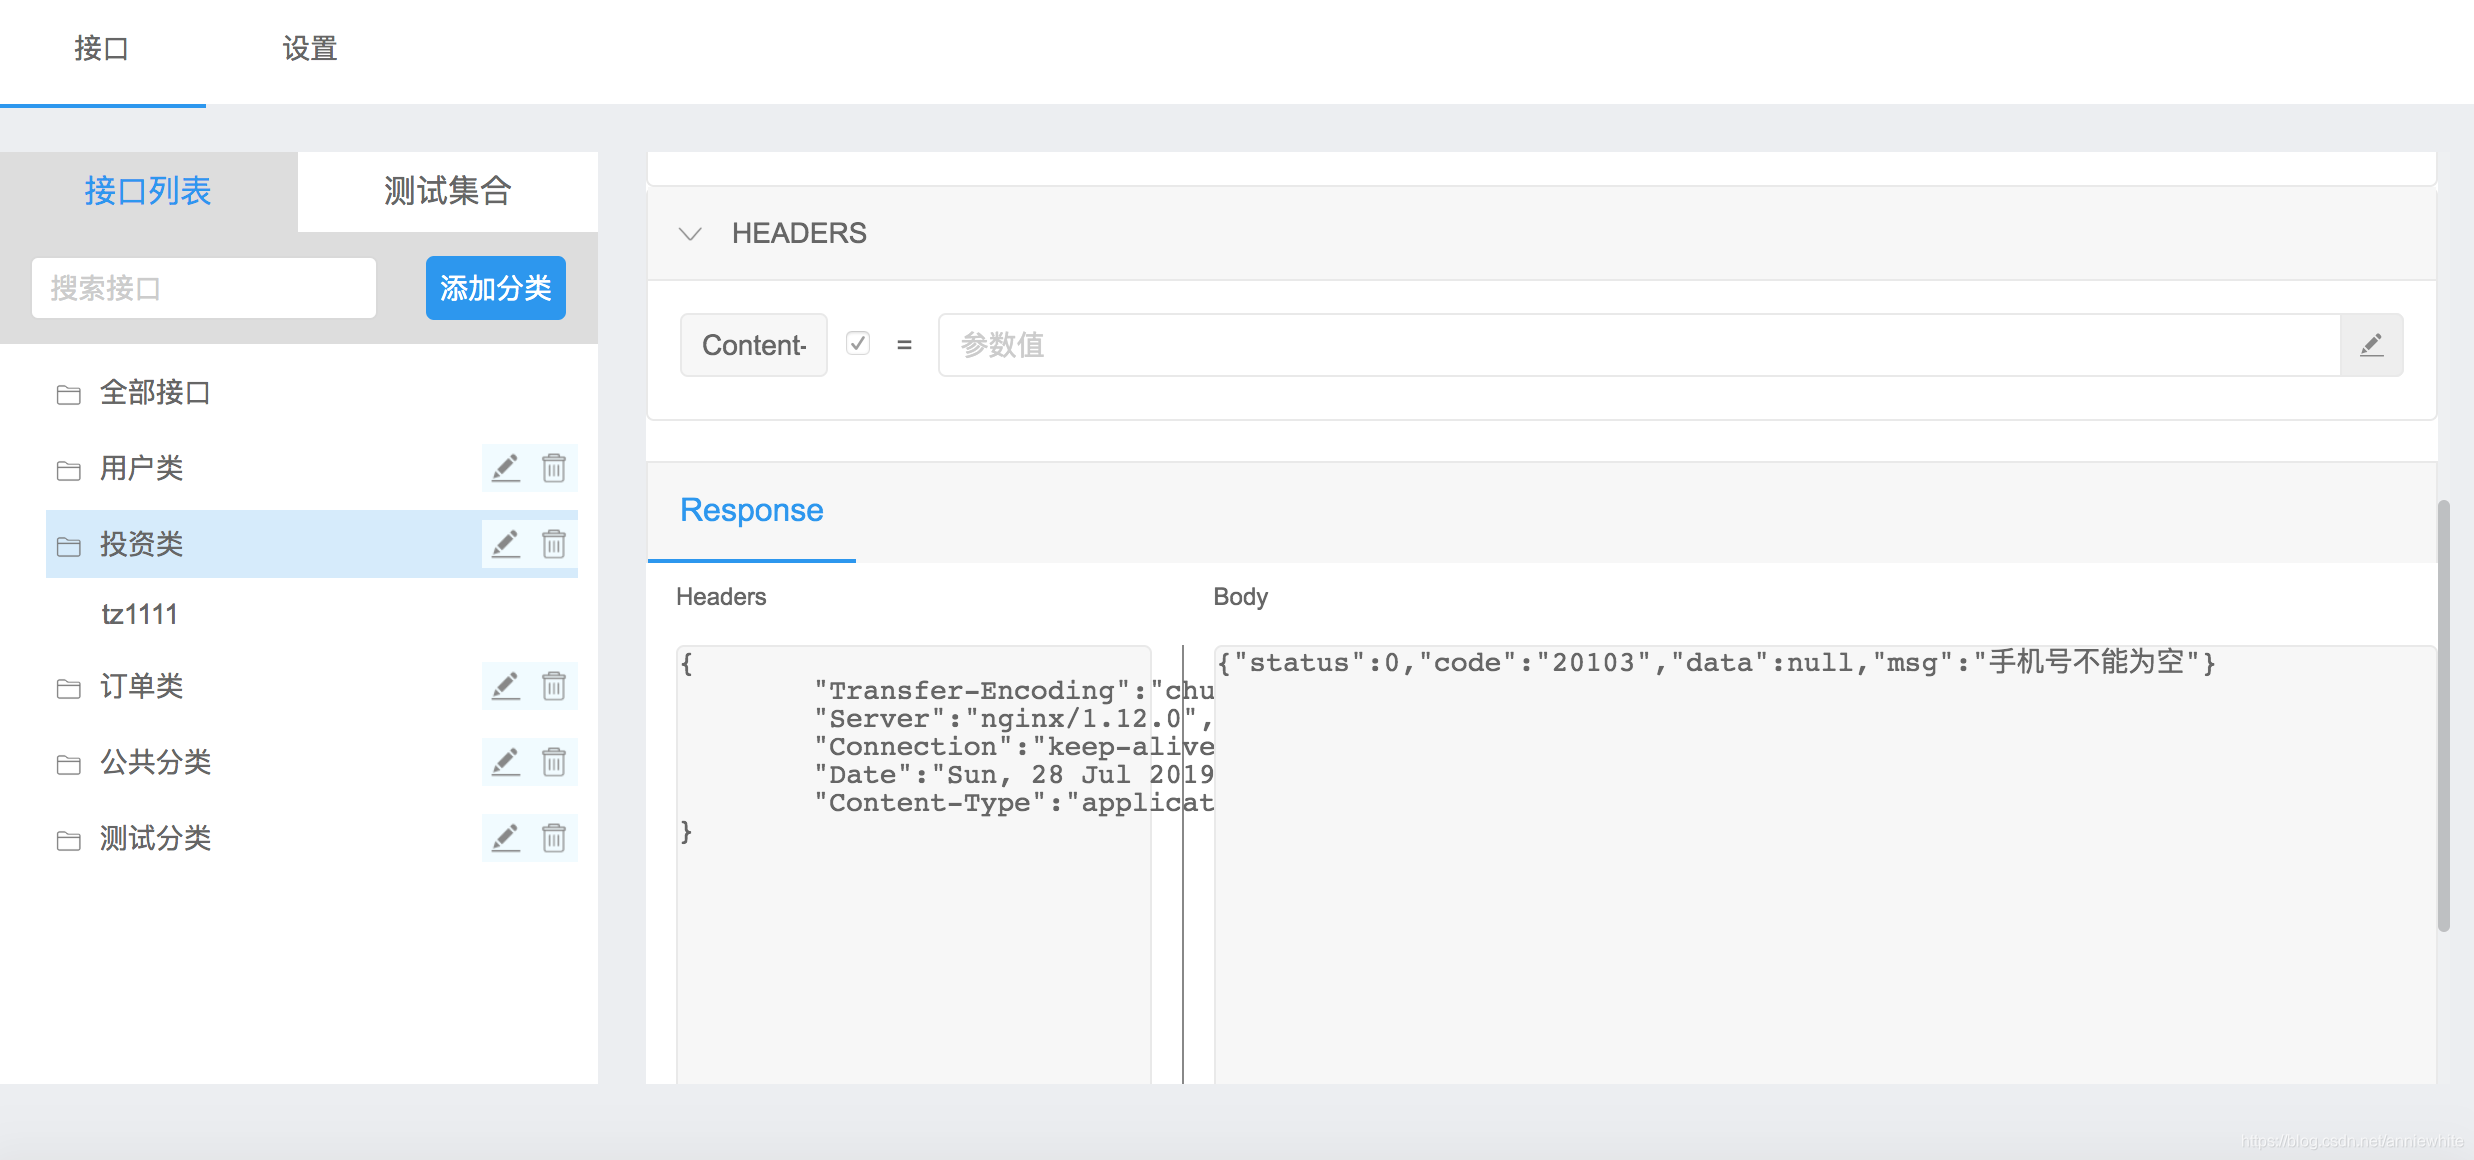This screenshot has width=2474, height=1160.
Task: Click the edit pencil for 用户类
Action: point(506,468)
